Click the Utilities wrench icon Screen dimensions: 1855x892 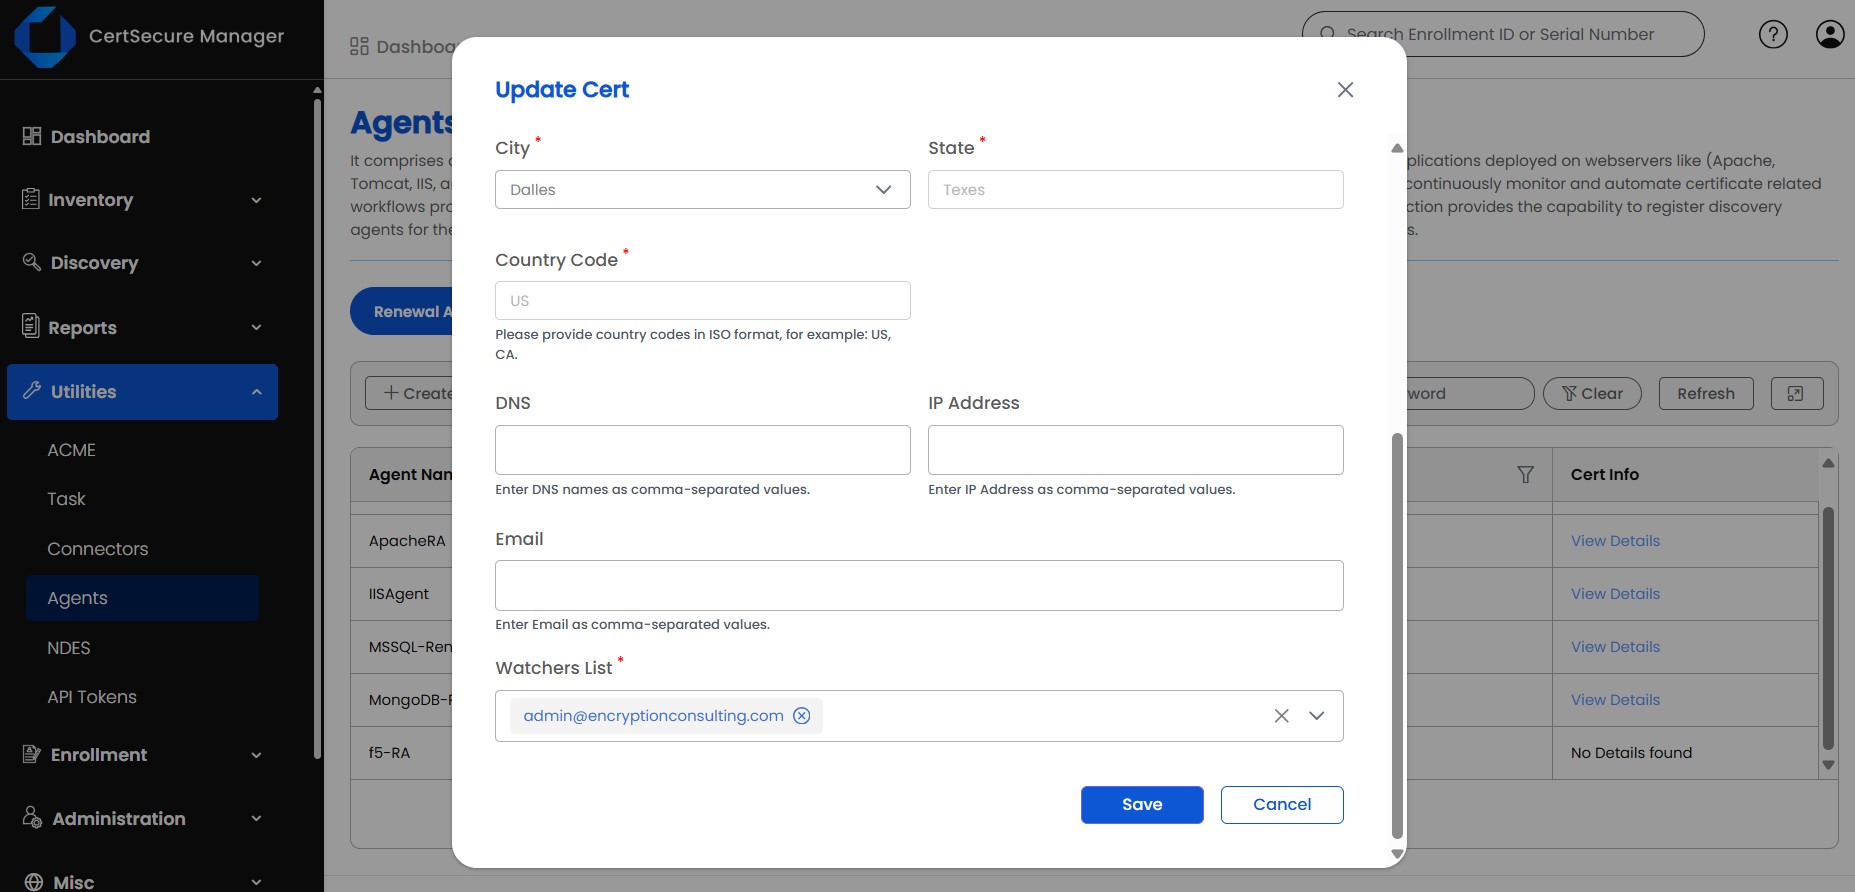click(x=32, y=390)
